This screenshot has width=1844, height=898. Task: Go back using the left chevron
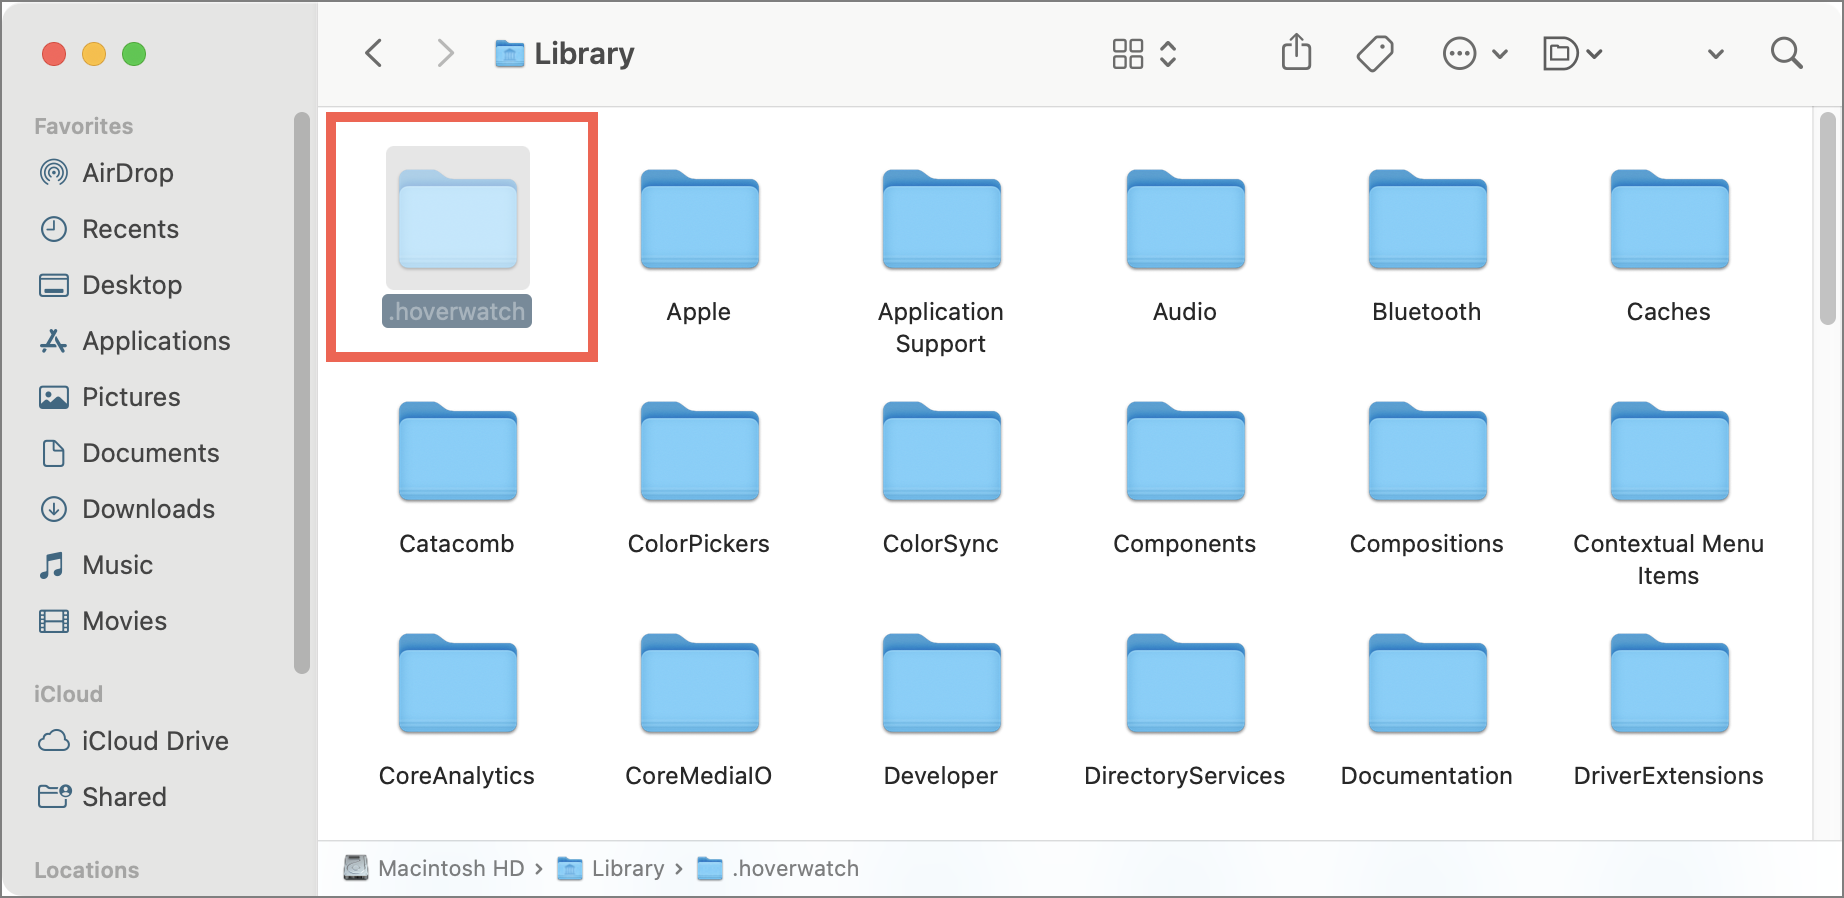click(x=374, y=53)
